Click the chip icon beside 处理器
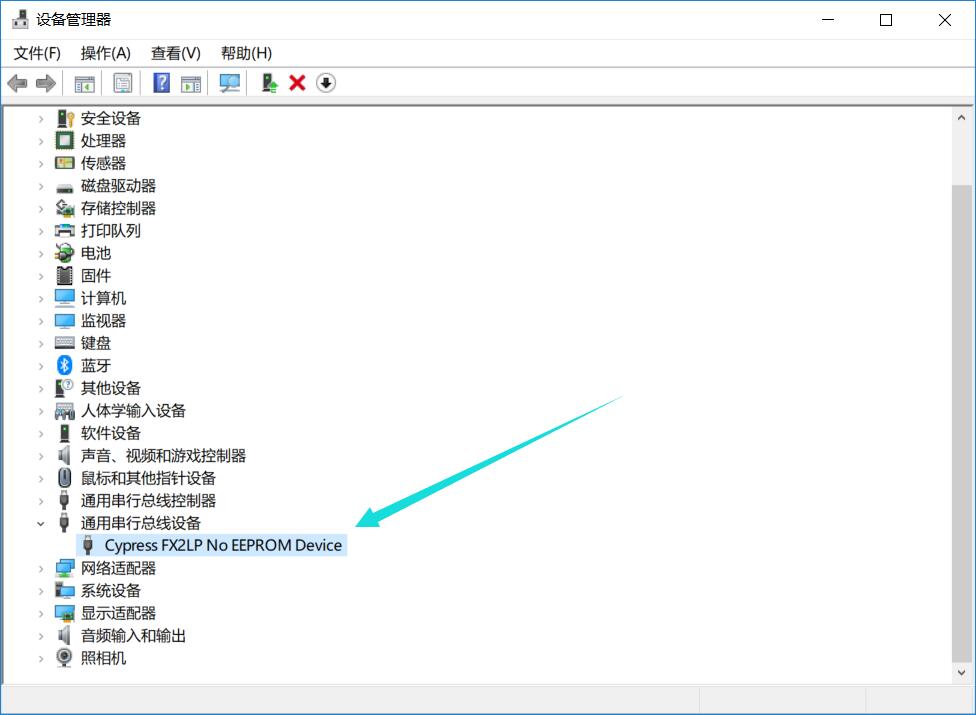976x715 pixels. (x=65, y=141)
